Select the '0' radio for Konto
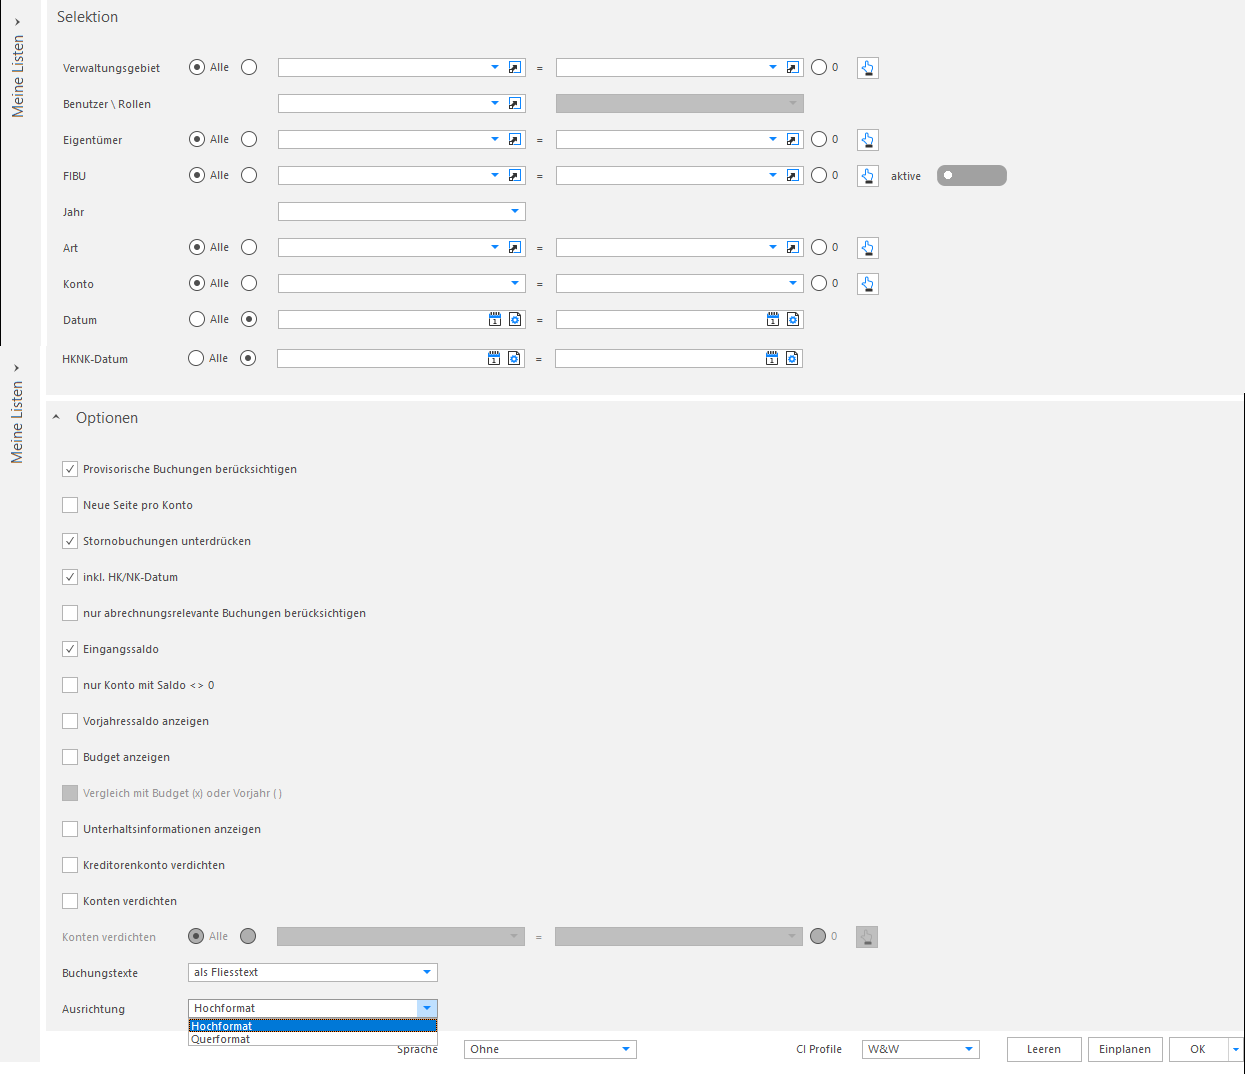The height and width of the screenshot is (1074, 1245). (819, 284)
